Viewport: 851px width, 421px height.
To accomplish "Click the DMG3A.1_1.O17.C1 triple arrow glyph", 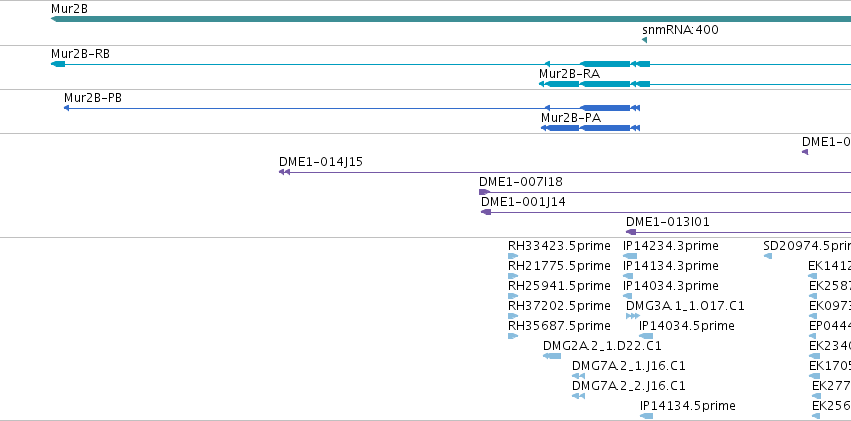I will (633, 316).
